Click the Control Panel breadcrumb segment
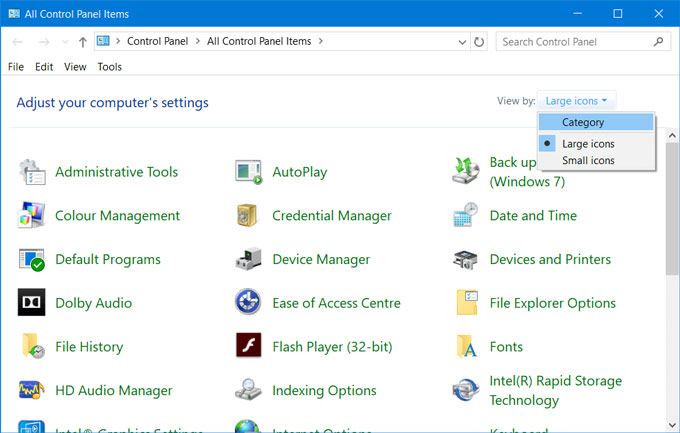The width and height of the screenshot is (680, 433). (157, 41)
